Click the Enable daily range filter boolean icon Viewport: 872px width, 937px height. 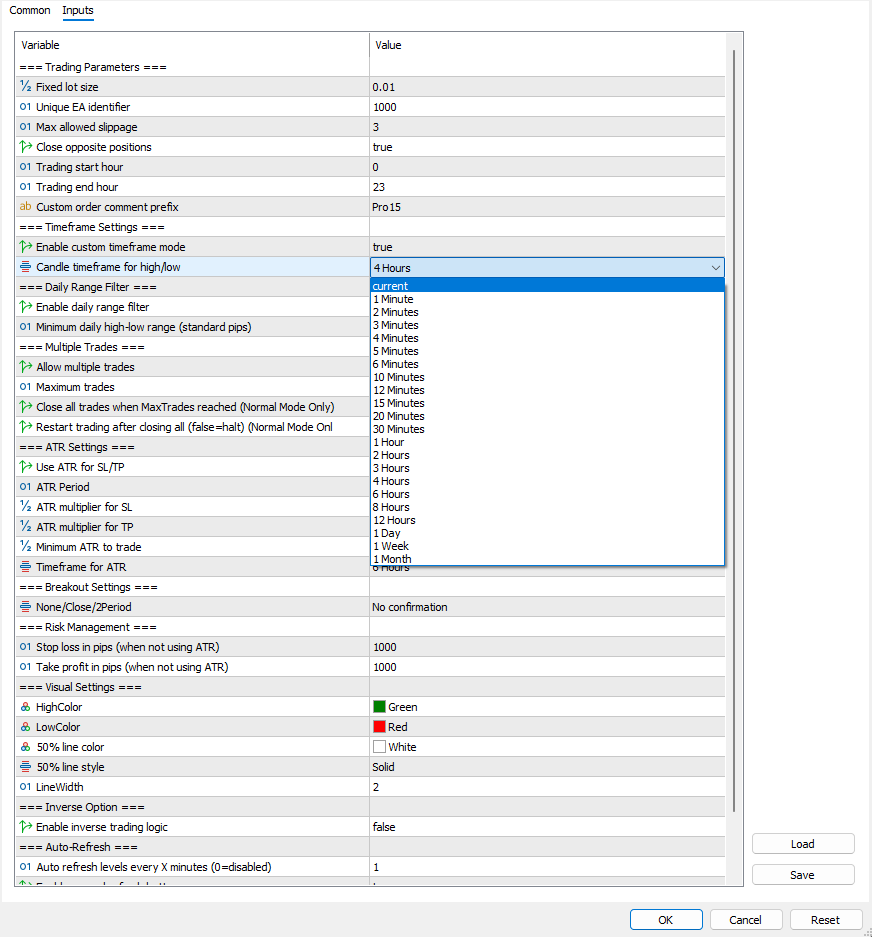[x=25, y=307]
